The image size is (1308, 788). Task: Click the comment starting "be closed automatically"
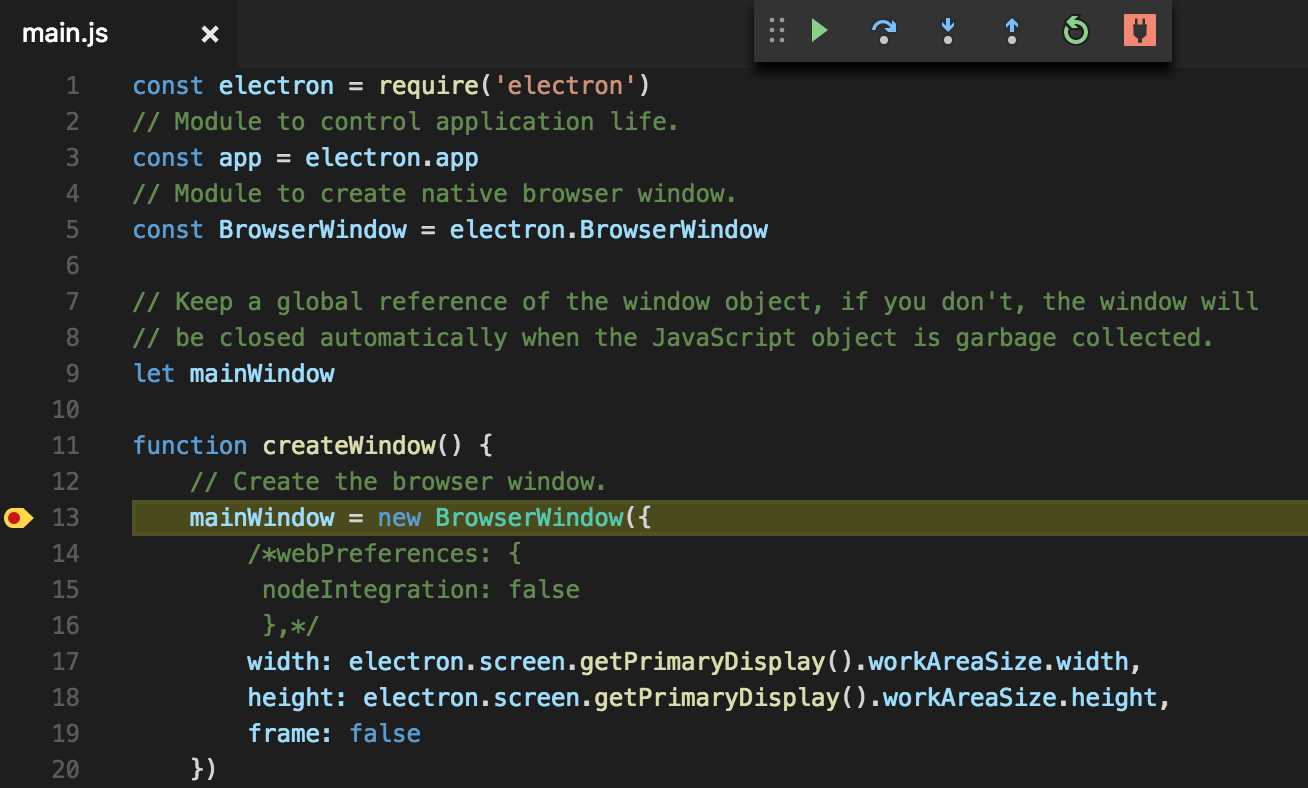point(674,338)
